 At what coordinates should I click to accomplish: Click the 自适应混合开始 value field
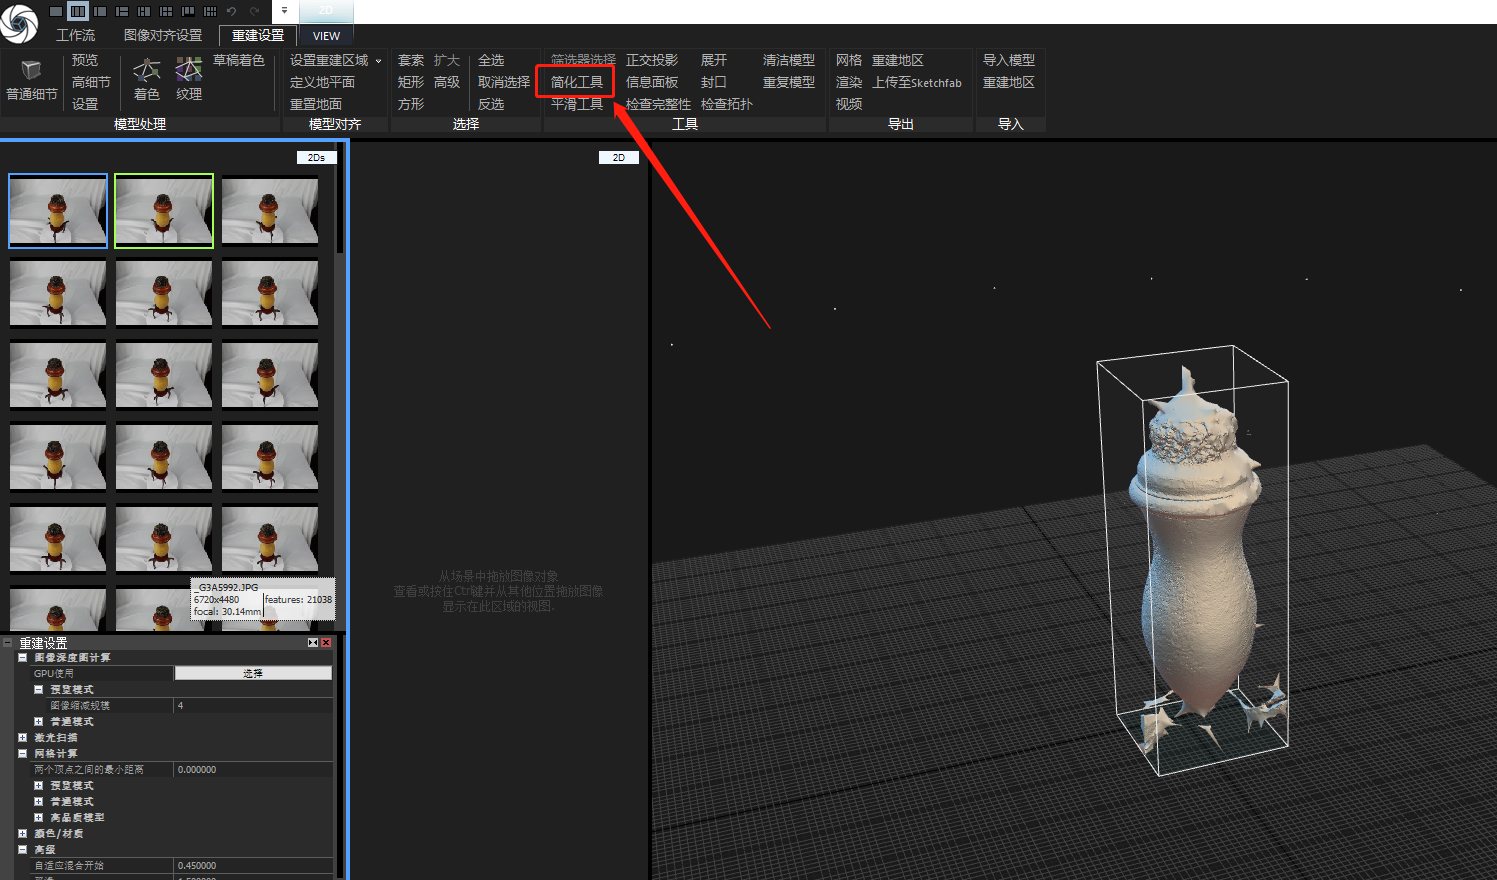254,865
